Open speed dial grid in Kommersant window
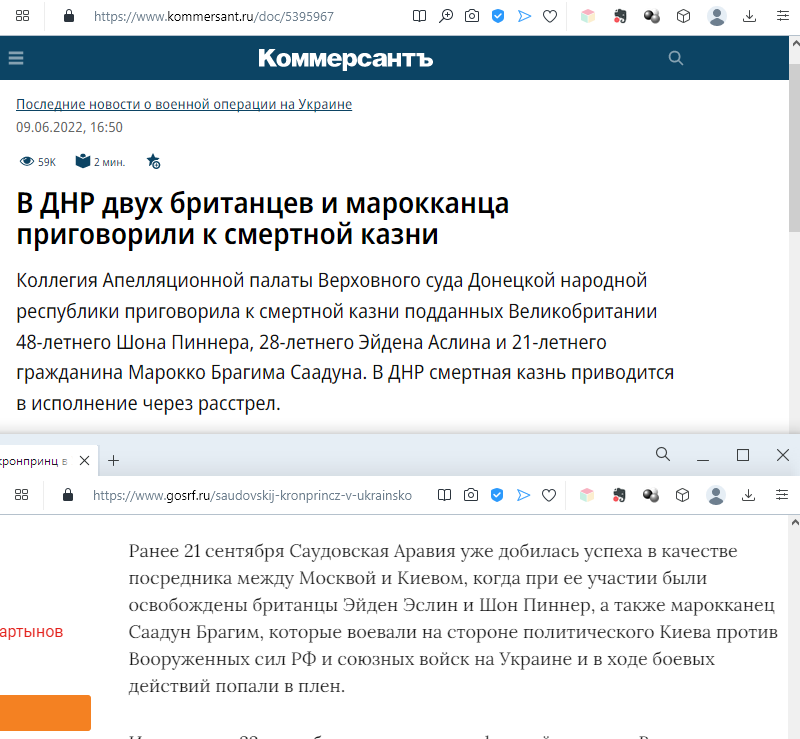Viewport: 800px width, 739px height. (x=22, y=16)
